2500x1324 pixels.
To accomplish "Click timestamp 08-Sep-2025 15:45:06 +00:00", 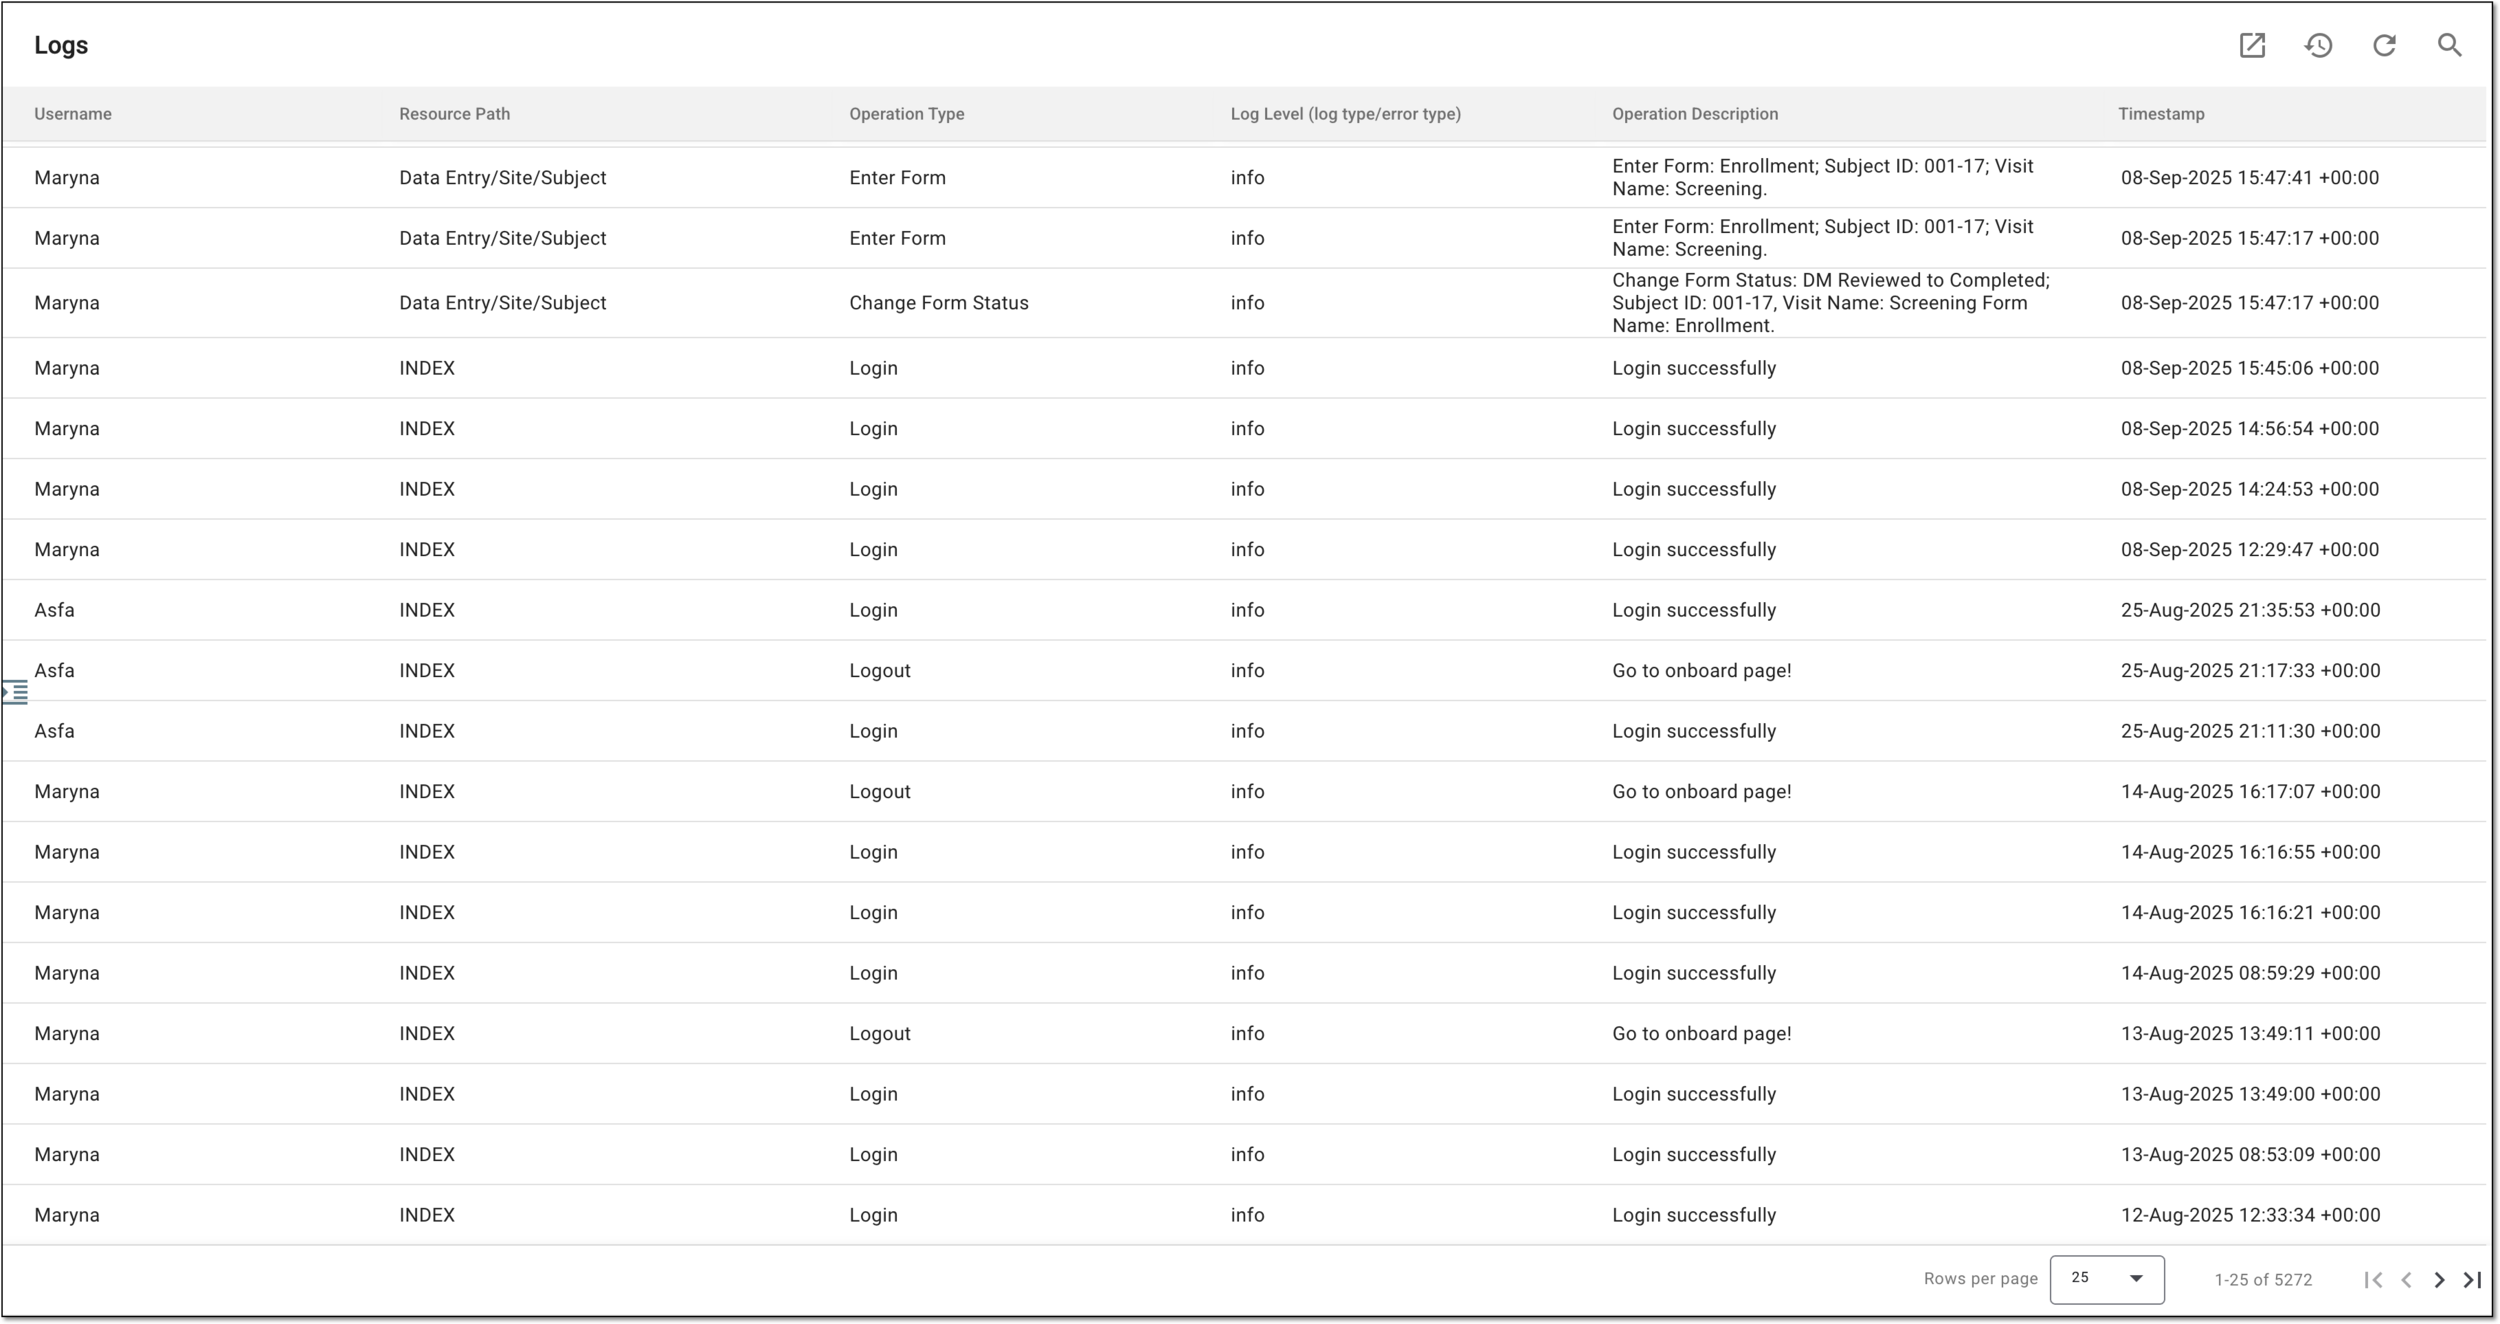I will pyautogui.click(x=2250, y=368).
